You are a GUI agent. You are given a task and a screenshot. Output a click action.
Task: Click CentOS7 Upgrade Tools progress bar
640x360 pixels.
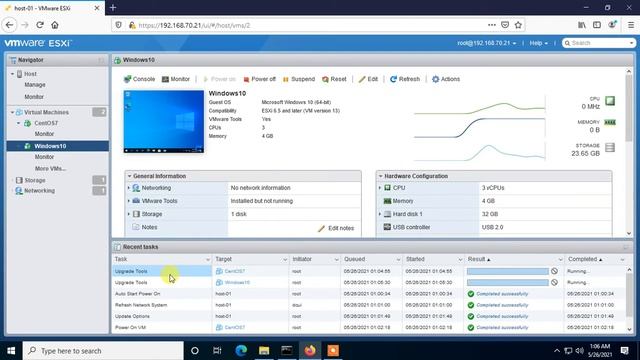pos(507,271)
